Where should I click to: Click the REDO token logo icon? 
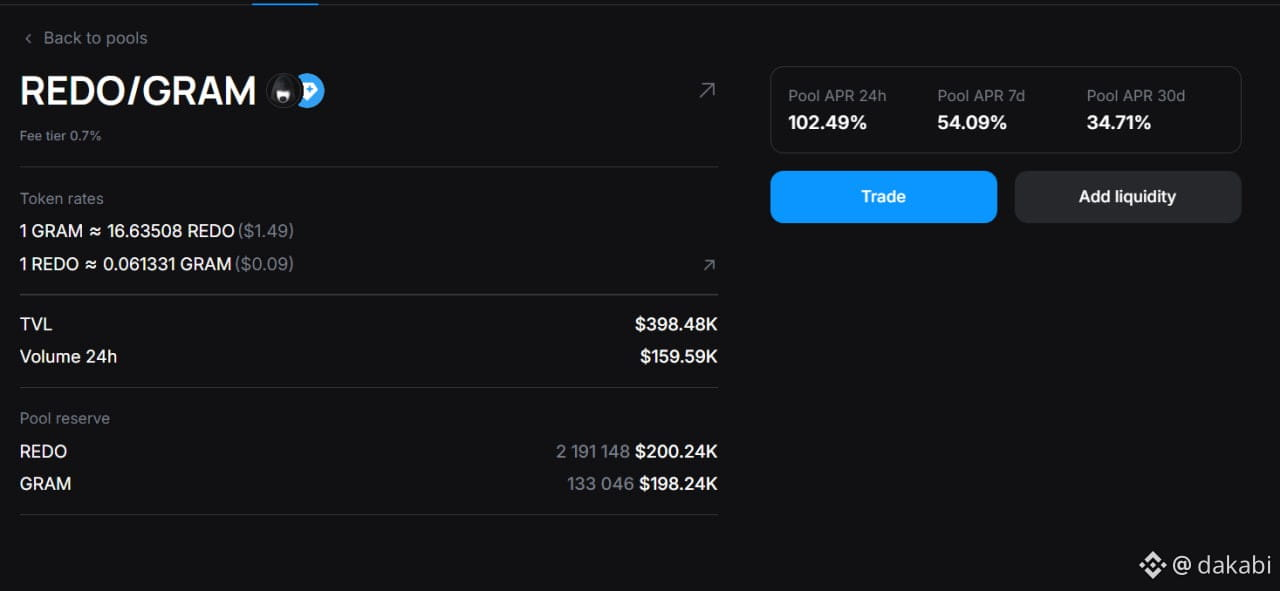pos(283,92)
